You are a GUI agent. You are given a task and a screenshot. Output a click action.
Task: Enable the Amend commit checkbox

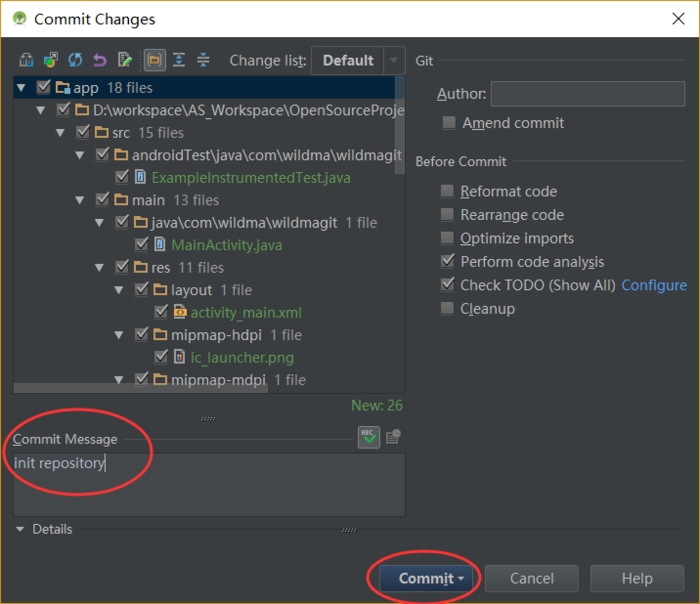[449, 122]
